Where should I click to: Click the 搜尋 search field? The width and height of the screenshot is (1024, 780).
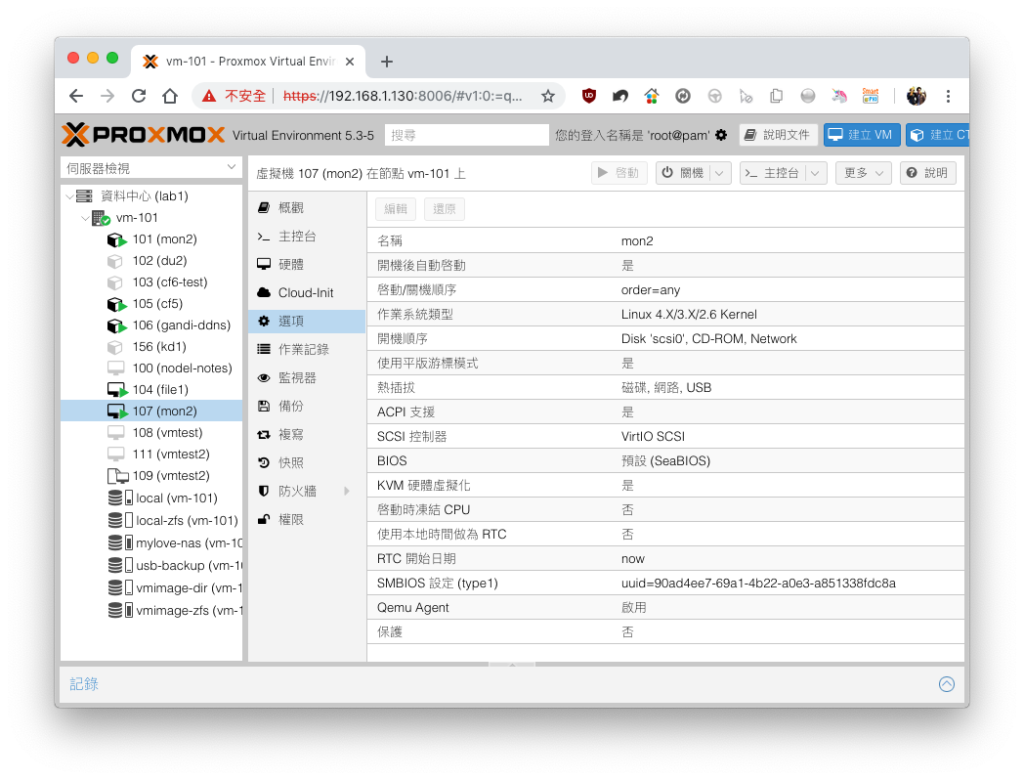(466, 135)
